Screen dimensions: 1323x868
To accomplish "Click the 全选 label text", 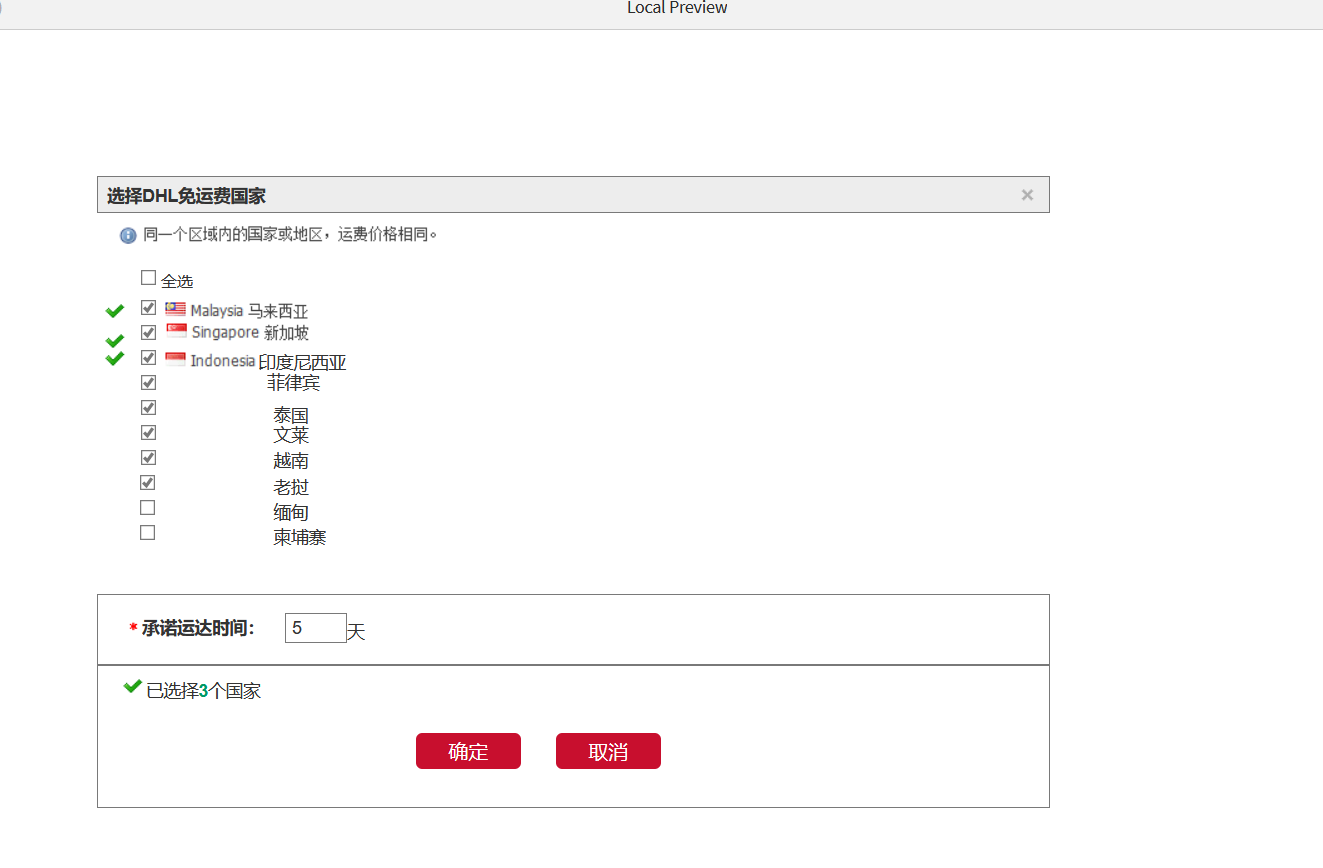I will click(x=177, y=282).
